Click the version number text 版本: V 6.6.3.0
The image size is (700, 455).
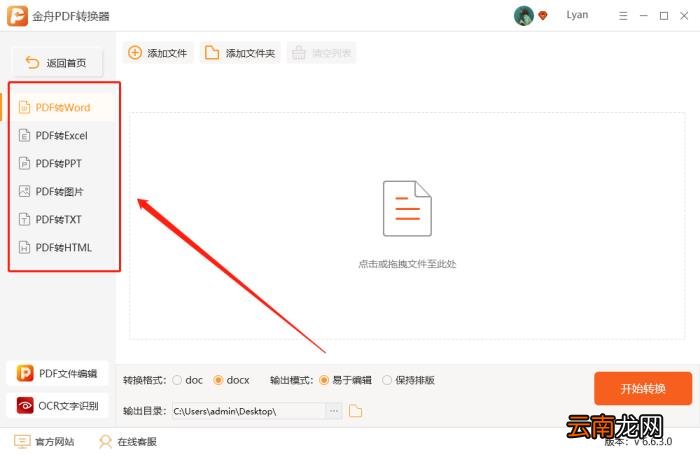point(638,442)
